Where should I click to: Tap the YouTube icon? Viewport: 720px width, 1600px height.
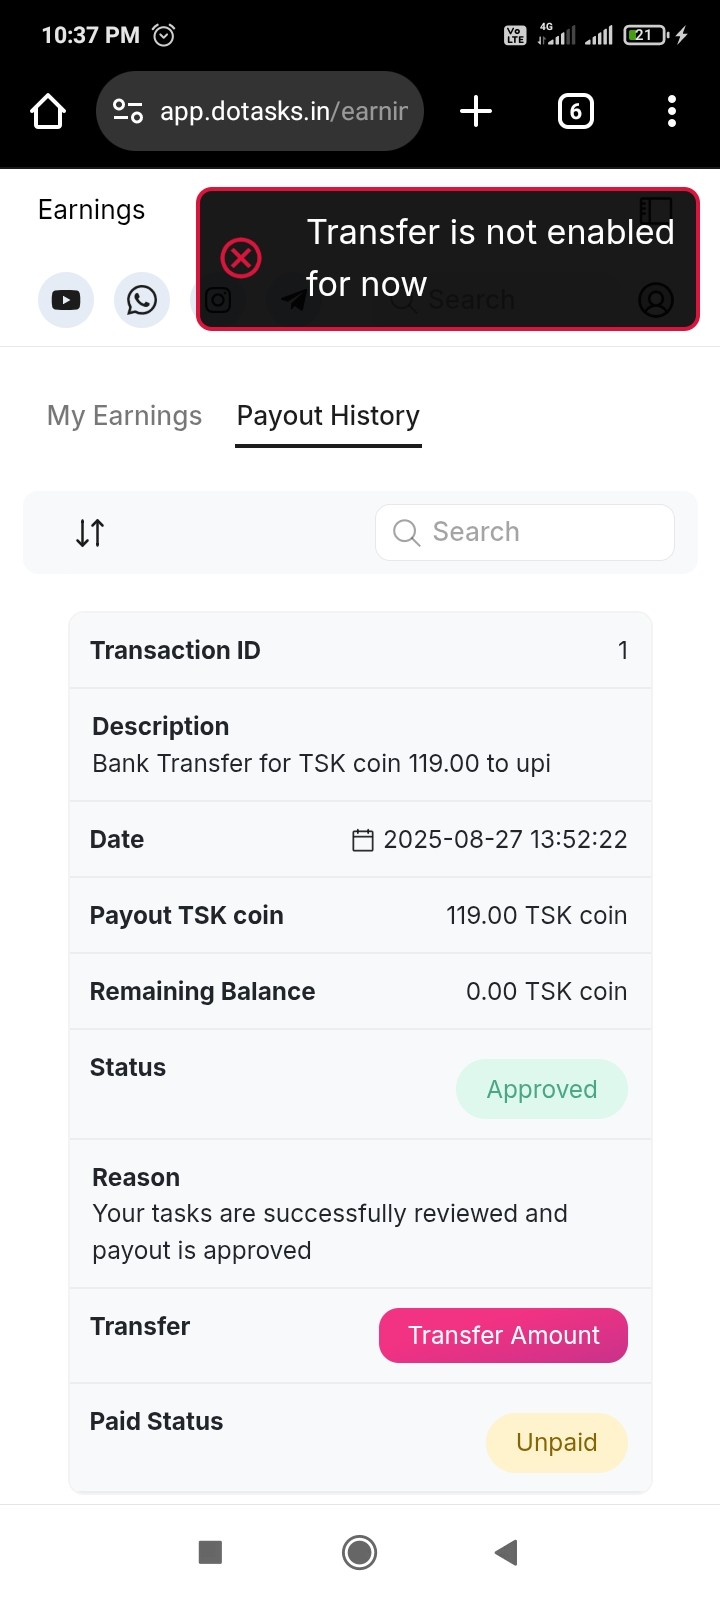point(66,299)
